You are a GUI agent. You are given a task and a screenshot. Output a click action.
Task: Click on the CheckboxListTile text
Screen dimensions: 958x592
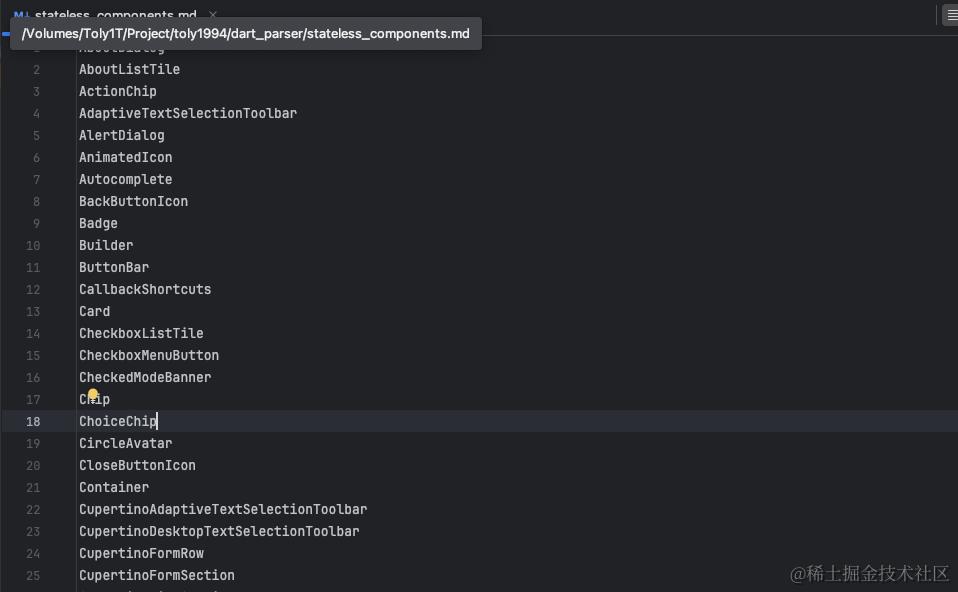[x=141, y=334]
